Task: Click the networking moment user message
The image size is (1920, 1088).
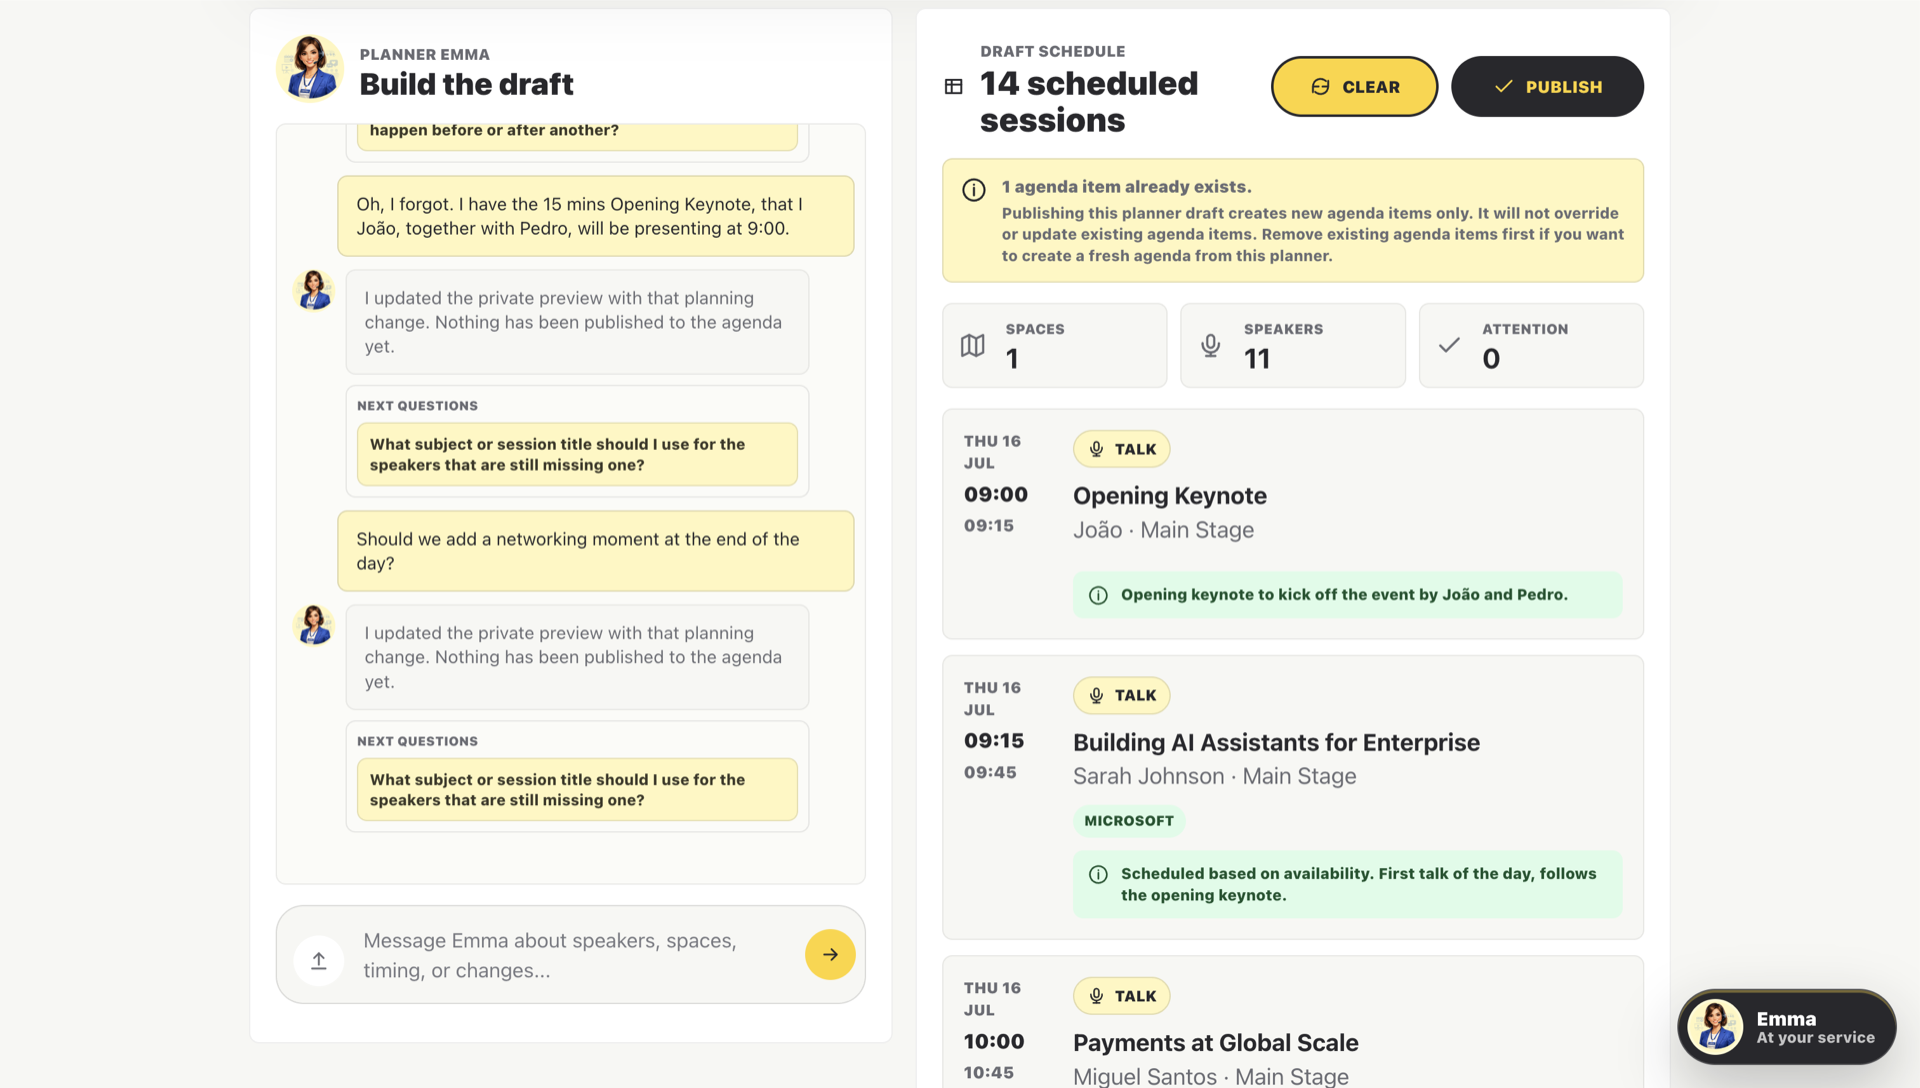Action: coord(596,551)
